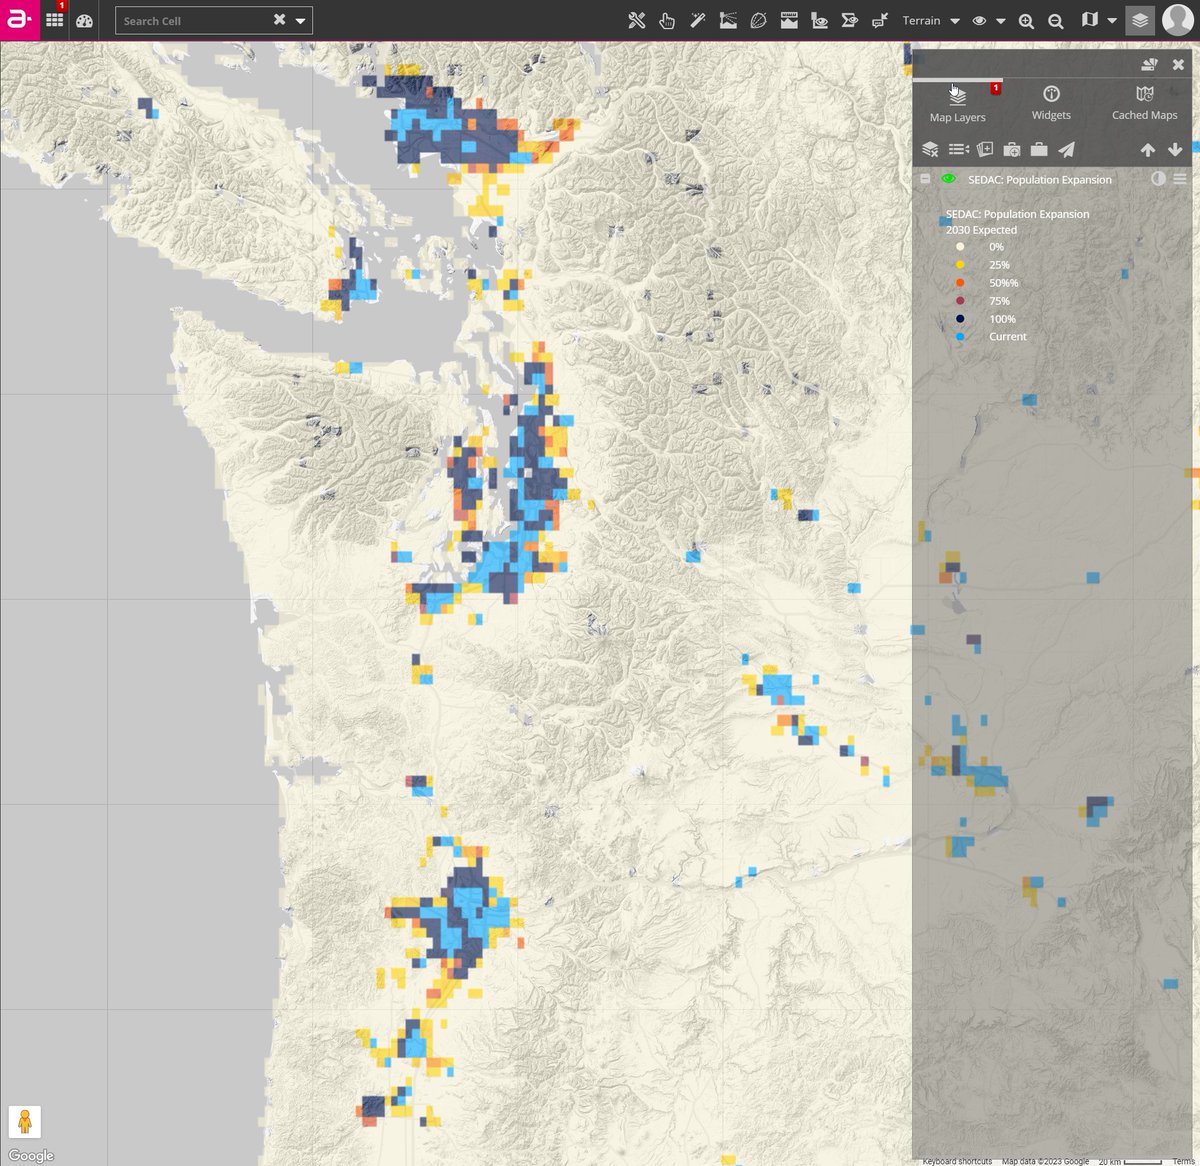This screenshot has height=1166, width=1200.
Task: Click the 50%% orange legend swatch
Action: [960, 283]
